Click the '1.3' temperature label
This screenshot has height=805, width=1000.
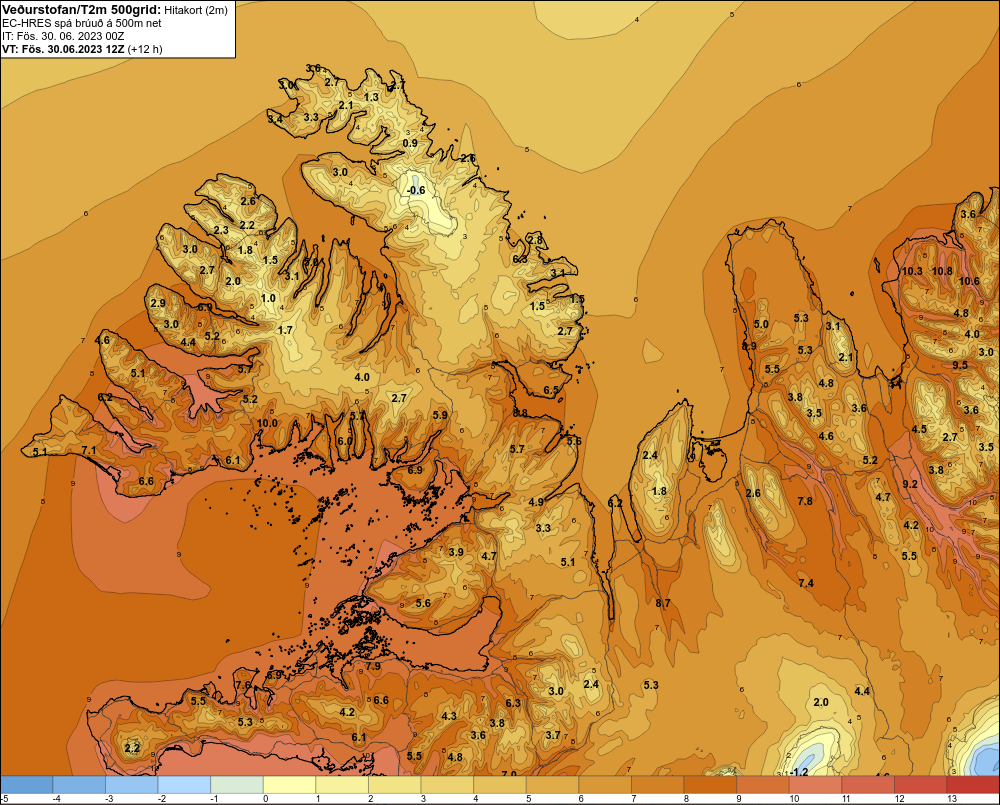click(x=371, y=97)
